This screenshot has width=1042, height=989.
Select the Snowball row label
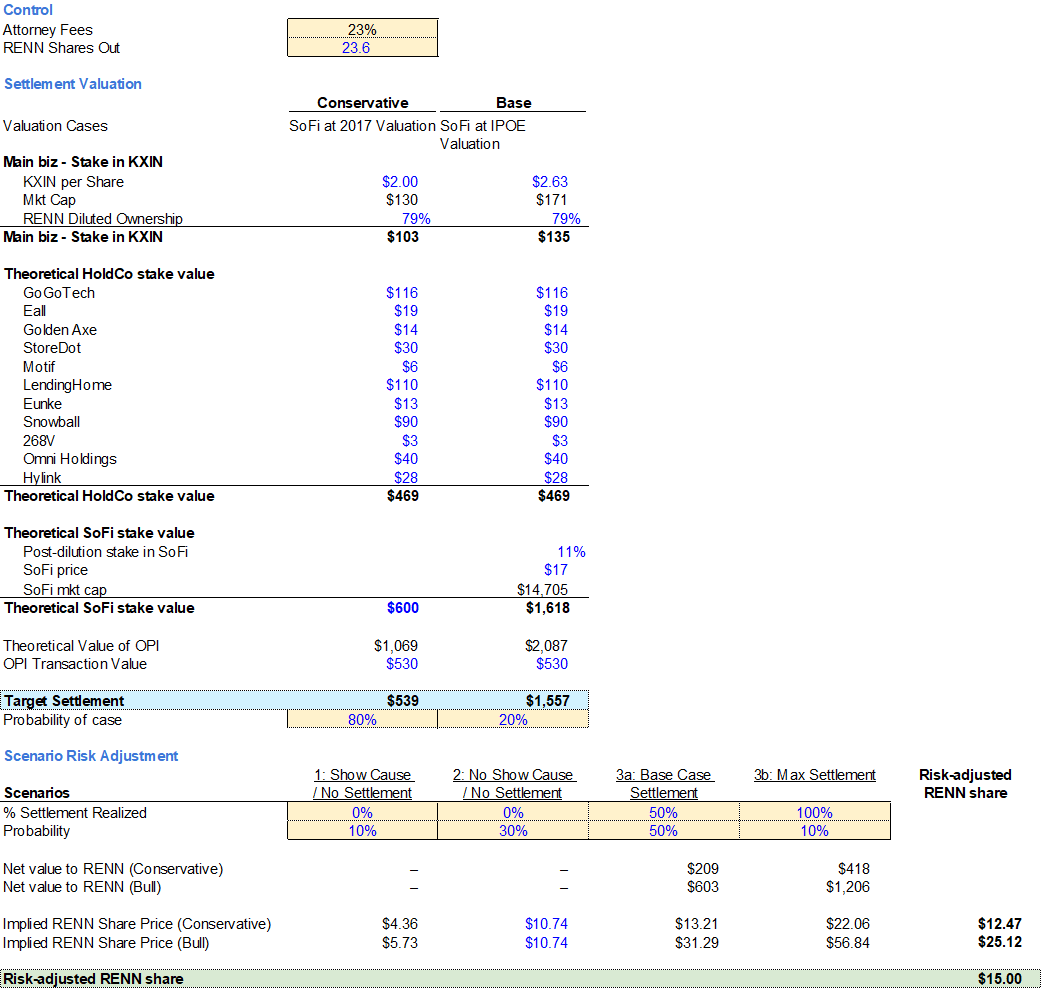pyautogui.click(x=51, y=422)
